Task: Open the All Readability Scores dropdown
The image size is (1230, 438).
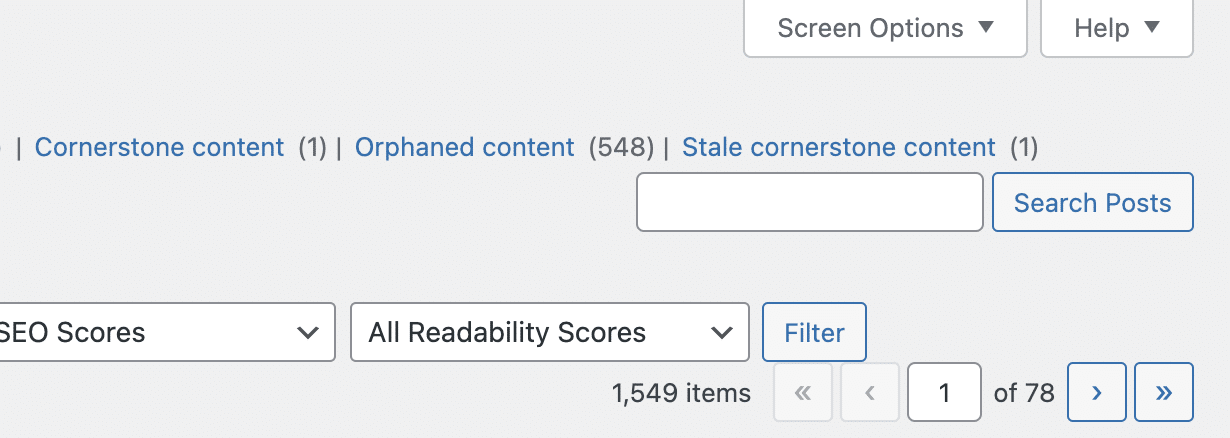Action: [549, 332]
